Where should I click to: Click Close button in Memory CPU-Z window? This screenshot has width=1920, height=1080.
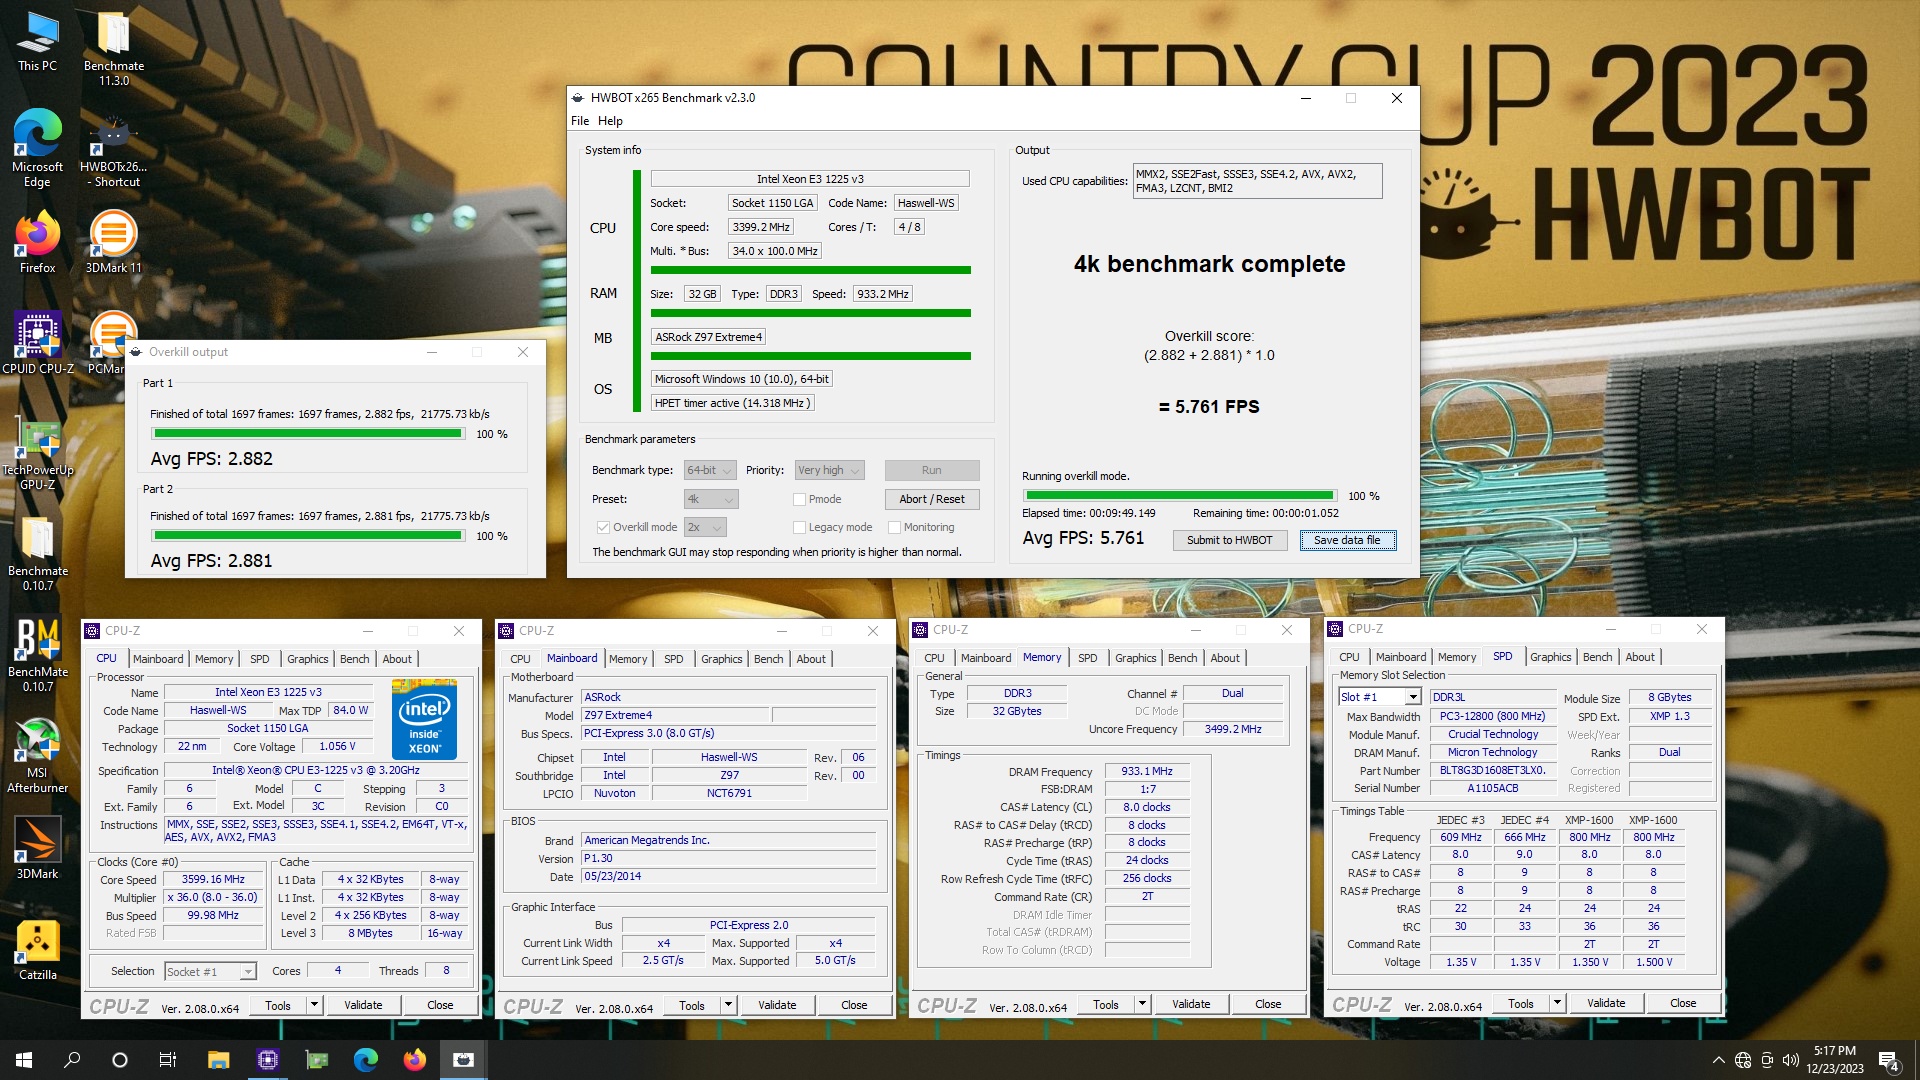[1267, 1004]
